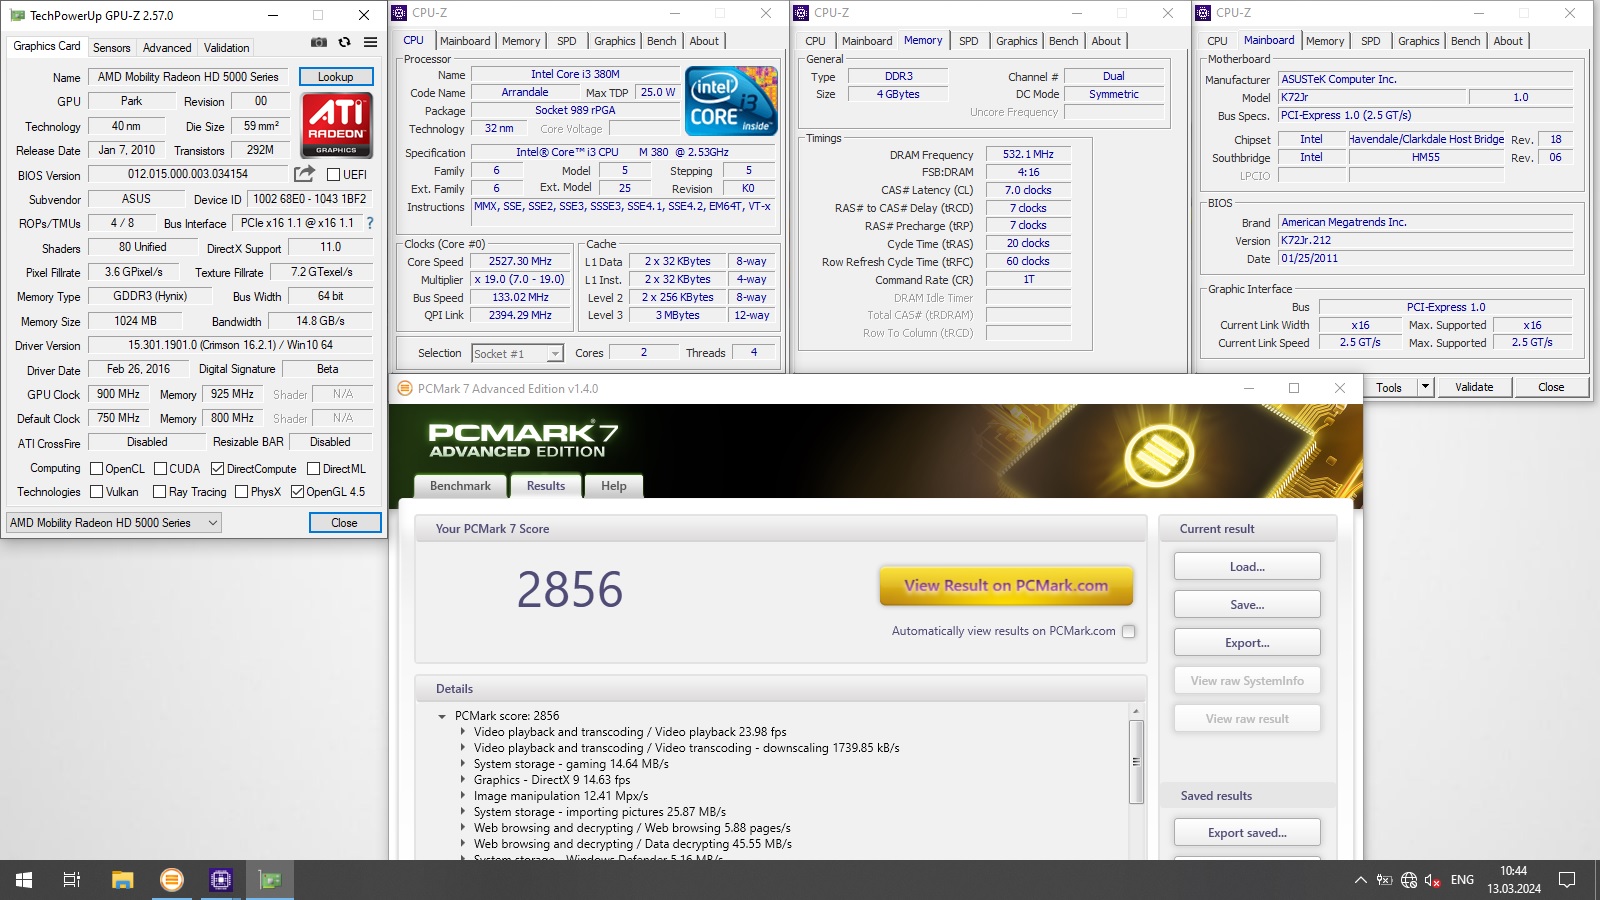
Task: Click first CPU-Z window title icon
Action: click(399, 13)
